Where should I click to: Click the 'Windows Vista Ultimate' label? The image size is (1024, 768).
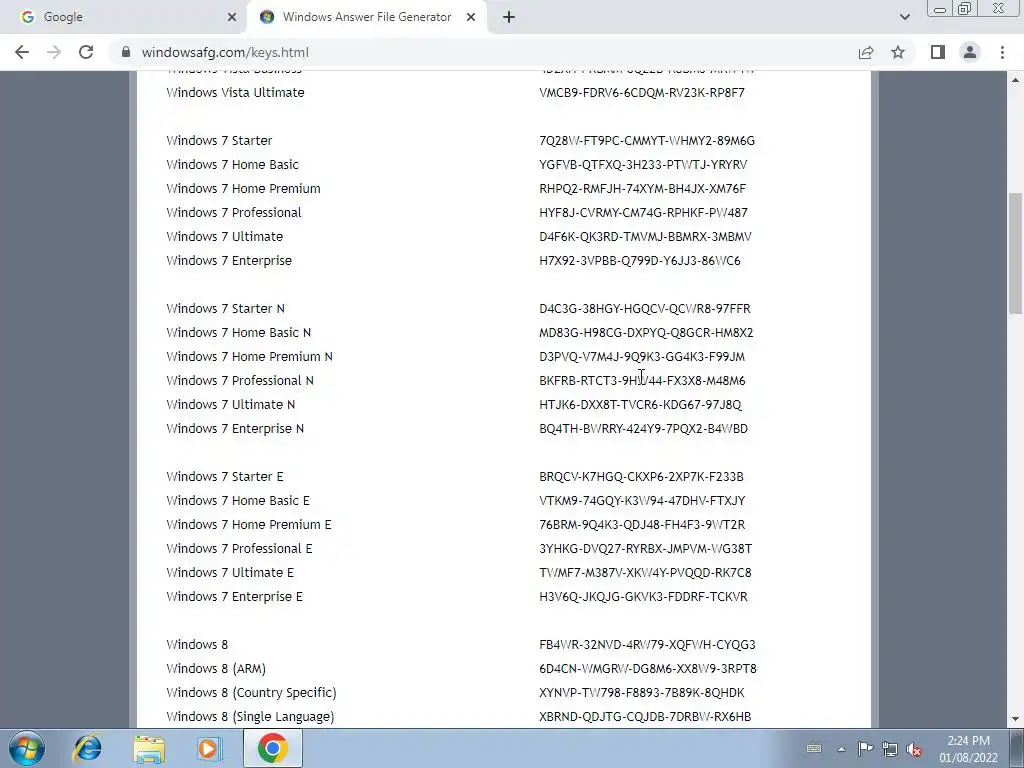click(235, 93)
